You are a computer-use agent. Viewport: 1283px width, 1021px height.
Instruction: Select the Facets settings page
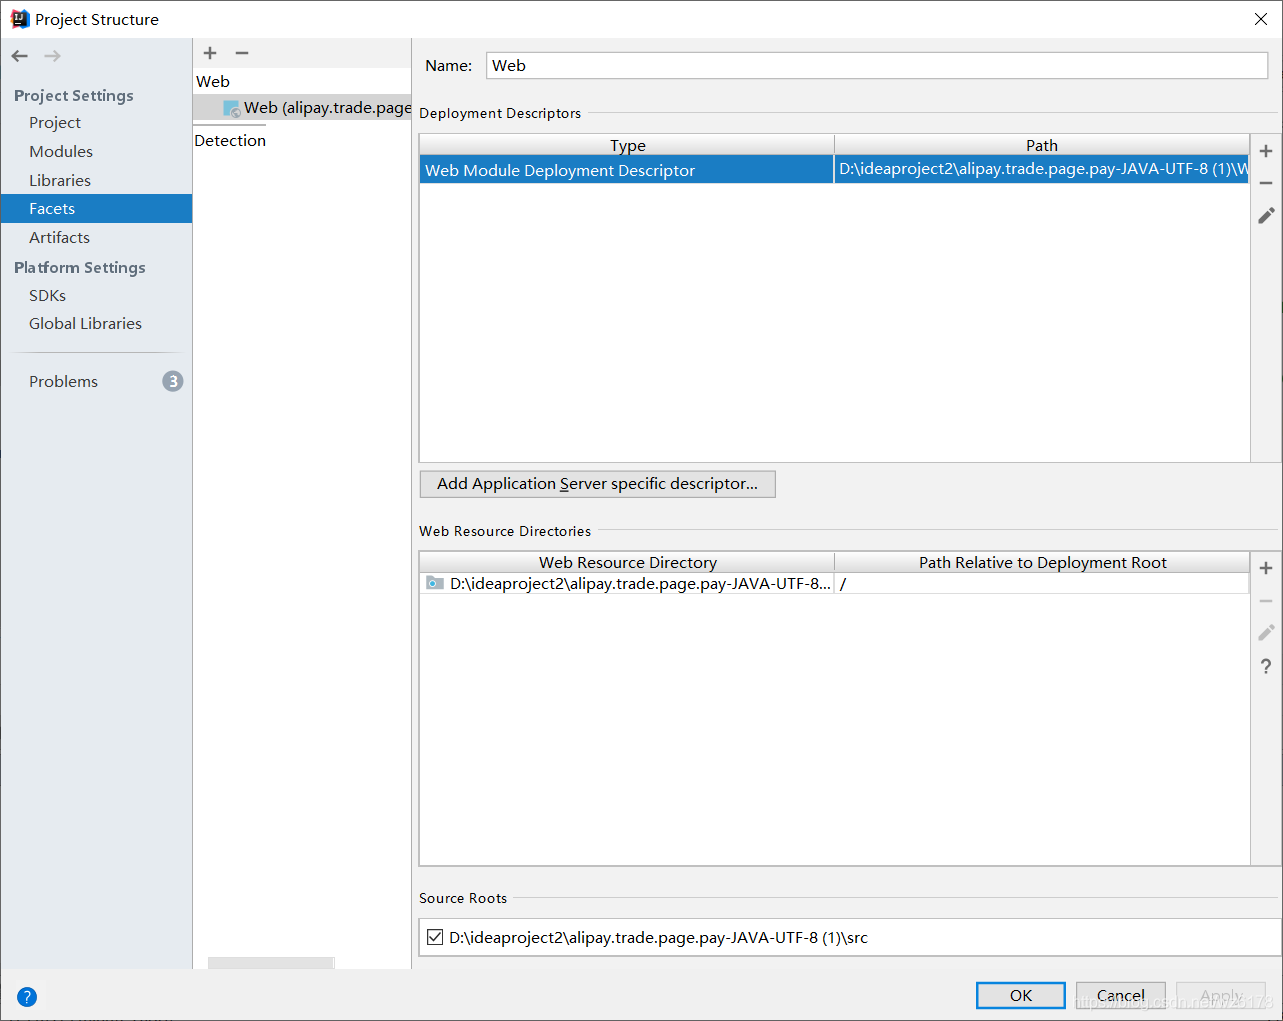click(x=96, y=208)
